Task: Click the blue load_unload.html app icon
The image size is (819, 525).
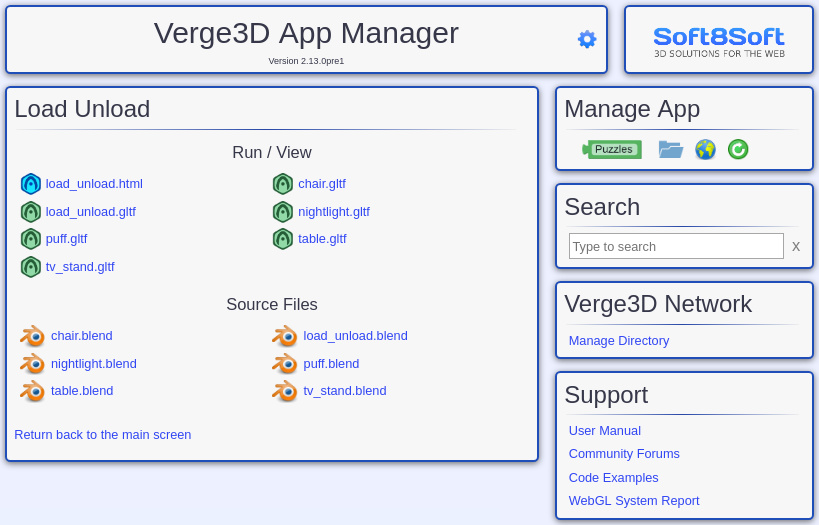Action: coord(31,184)
